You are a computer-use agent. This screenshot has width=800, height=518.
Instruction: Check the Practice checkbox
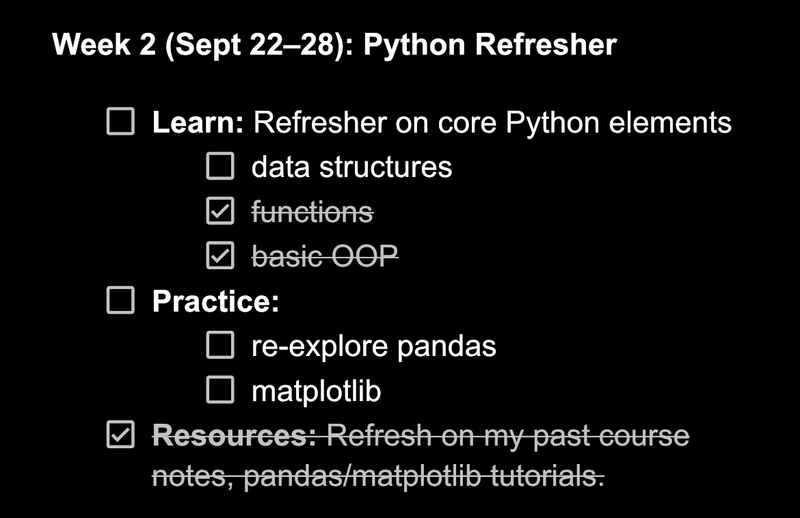tap(121, 301)
